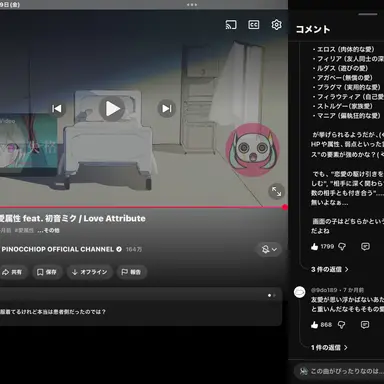The width and height of the screenshot is (384, 384).
Task: Enter fullscreen with the expand arrows icon
Action: click(276, 191)
